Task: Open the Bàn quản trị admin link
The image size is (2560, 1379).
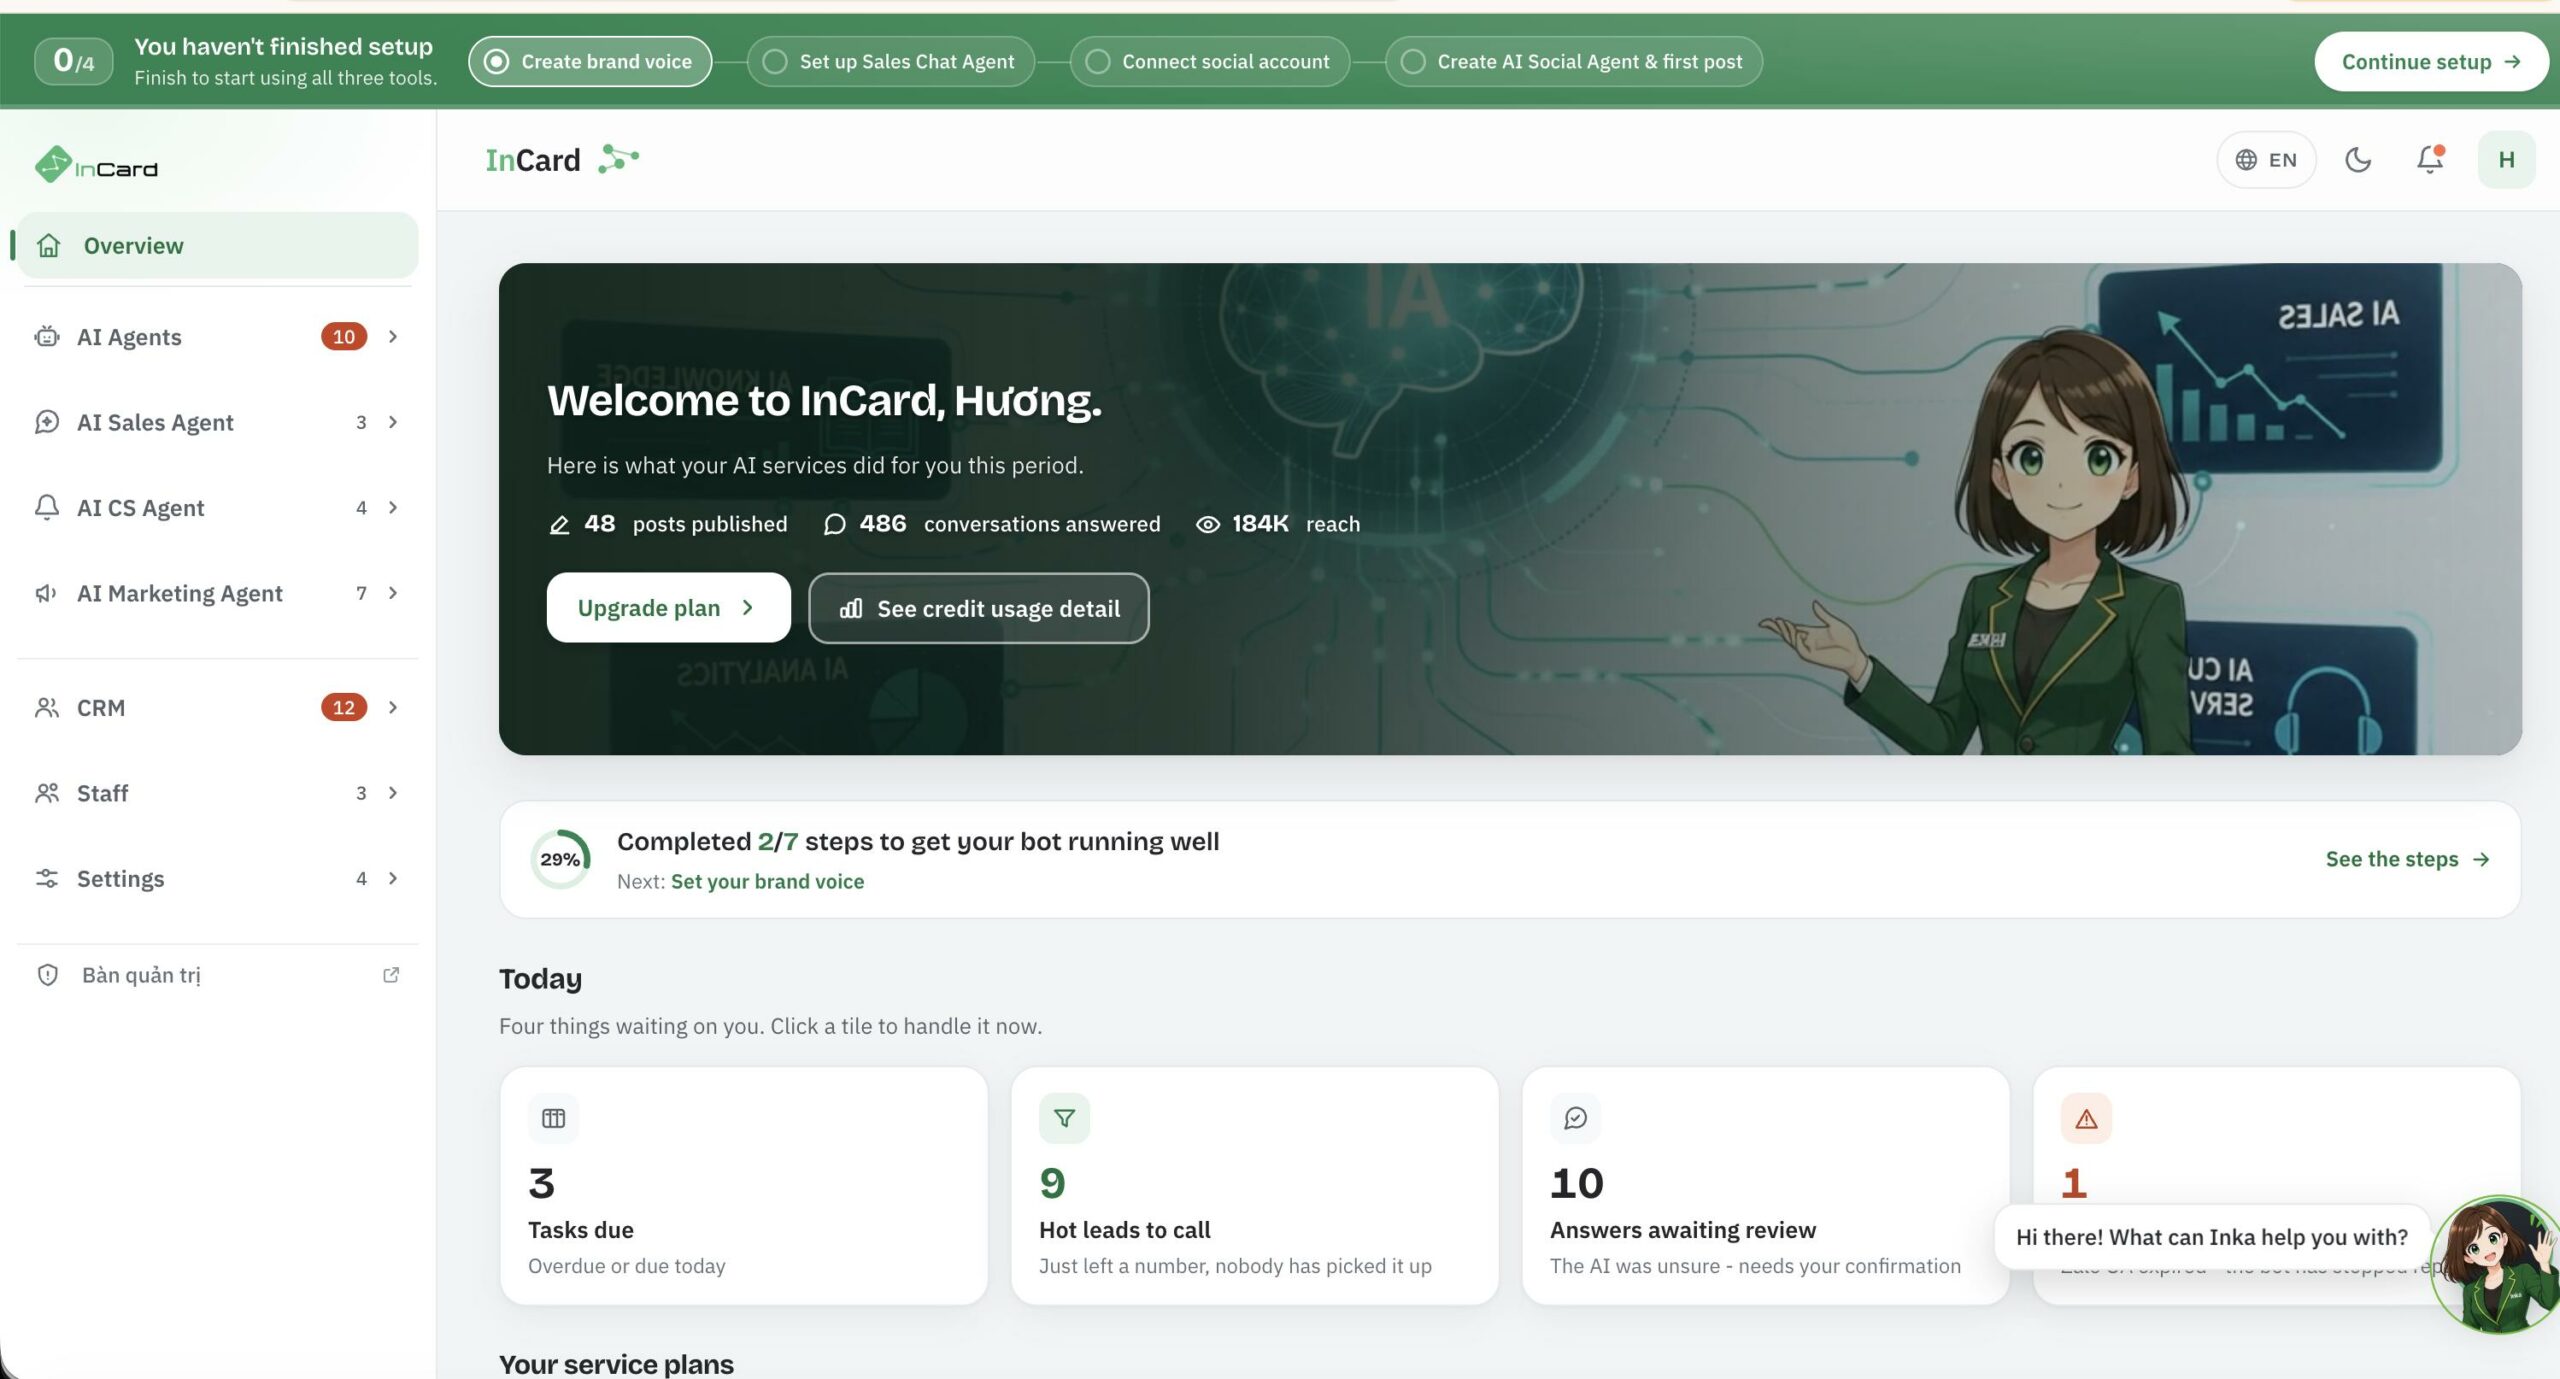Action: (x=217, y=975)
